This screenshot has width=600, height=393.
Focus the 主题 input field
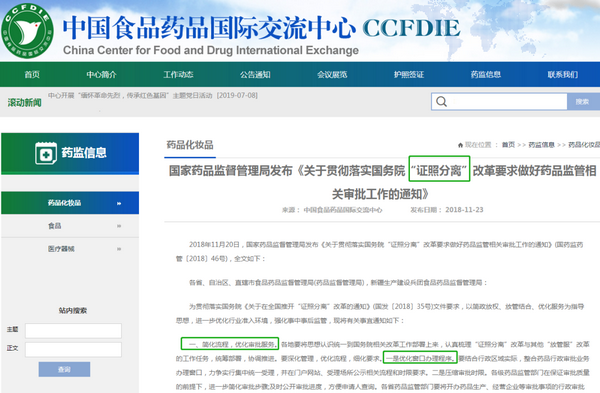(73, 331)
